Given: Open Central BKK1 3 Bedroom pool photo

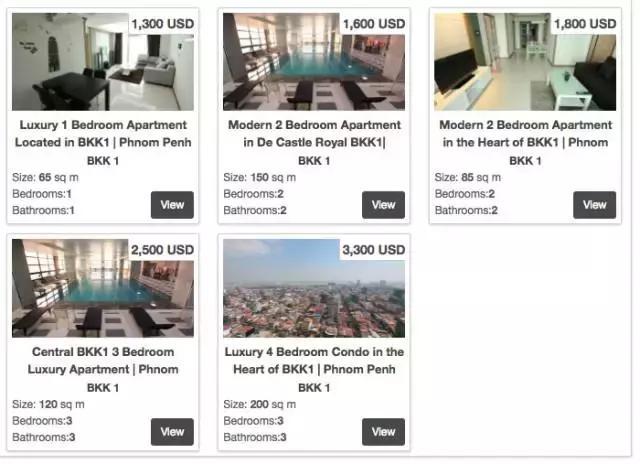Looking at the screenshot, I should (x=103, y=288).
